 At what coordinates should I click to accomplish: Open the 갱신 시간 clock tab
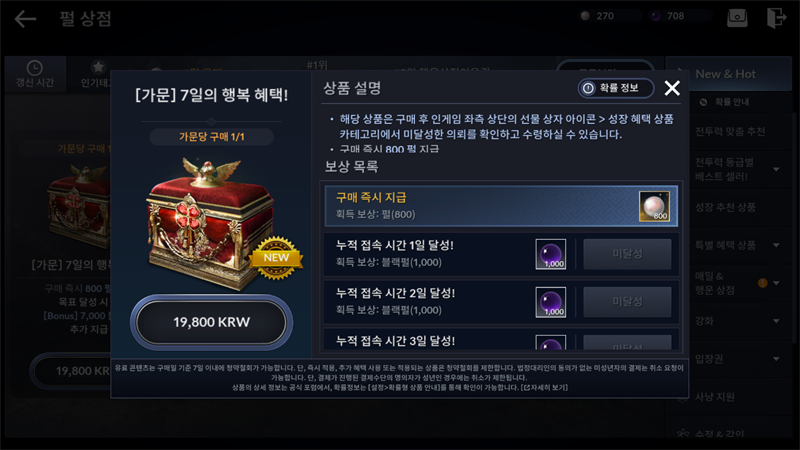(x=35, y=74)
